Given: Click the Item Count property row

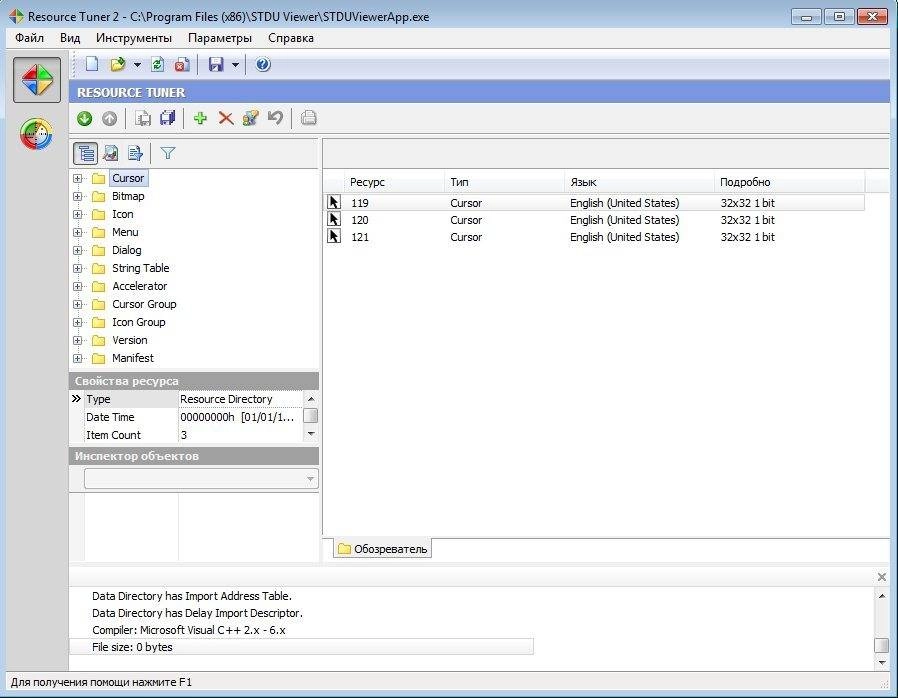Looking at the screenshot, I should (186, 435).
